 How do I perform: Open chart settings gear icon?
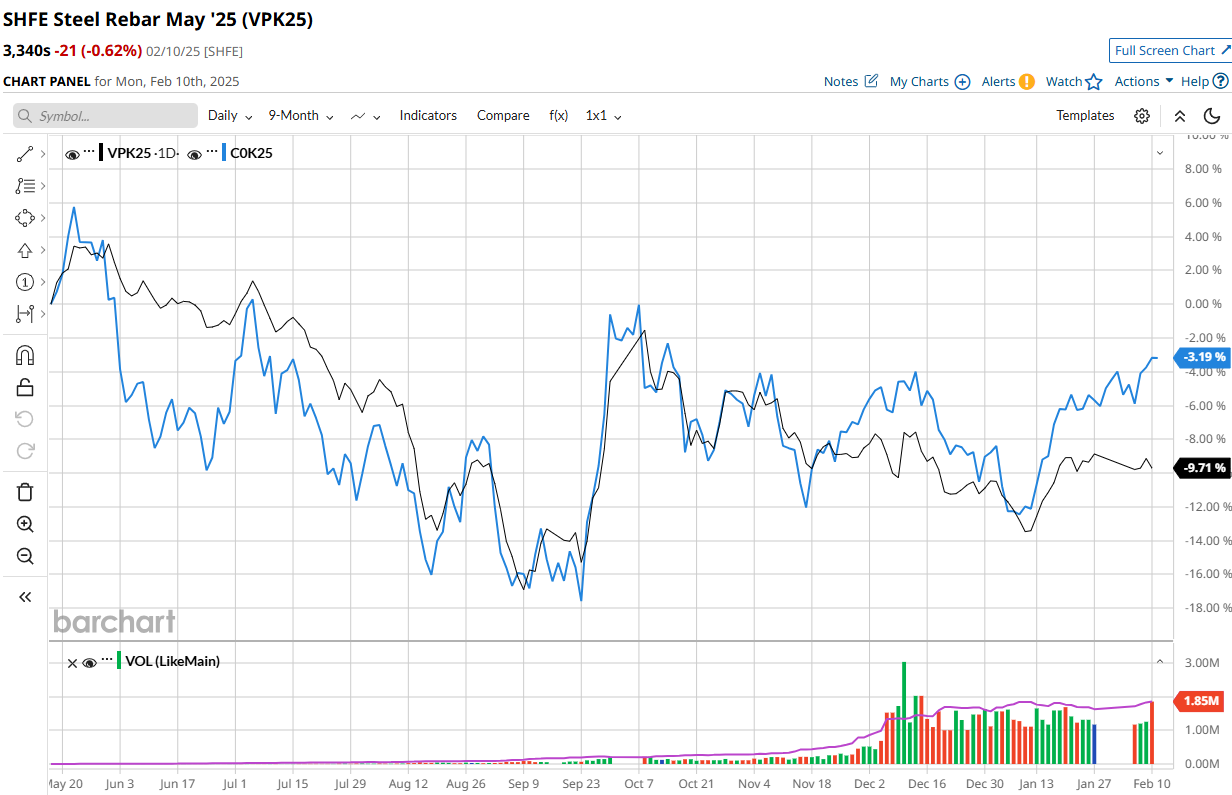click(x=1142, y=116)
